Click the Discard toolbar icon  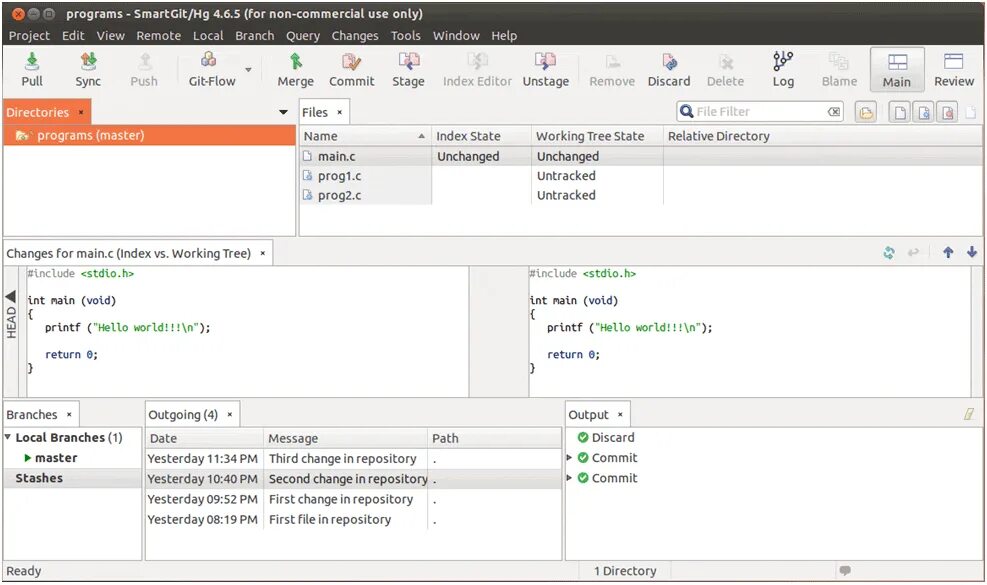pyautogui.click(x=669, y=62)
